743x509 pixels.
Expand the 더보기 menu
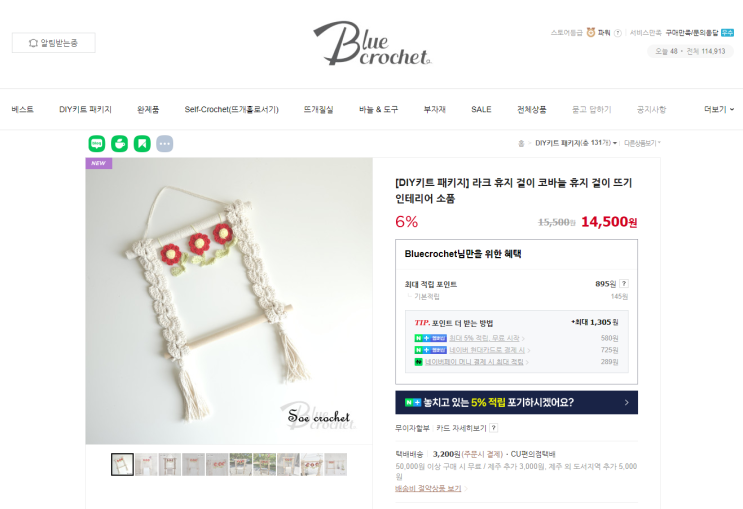pyautogui.click(x=719, y=109)
